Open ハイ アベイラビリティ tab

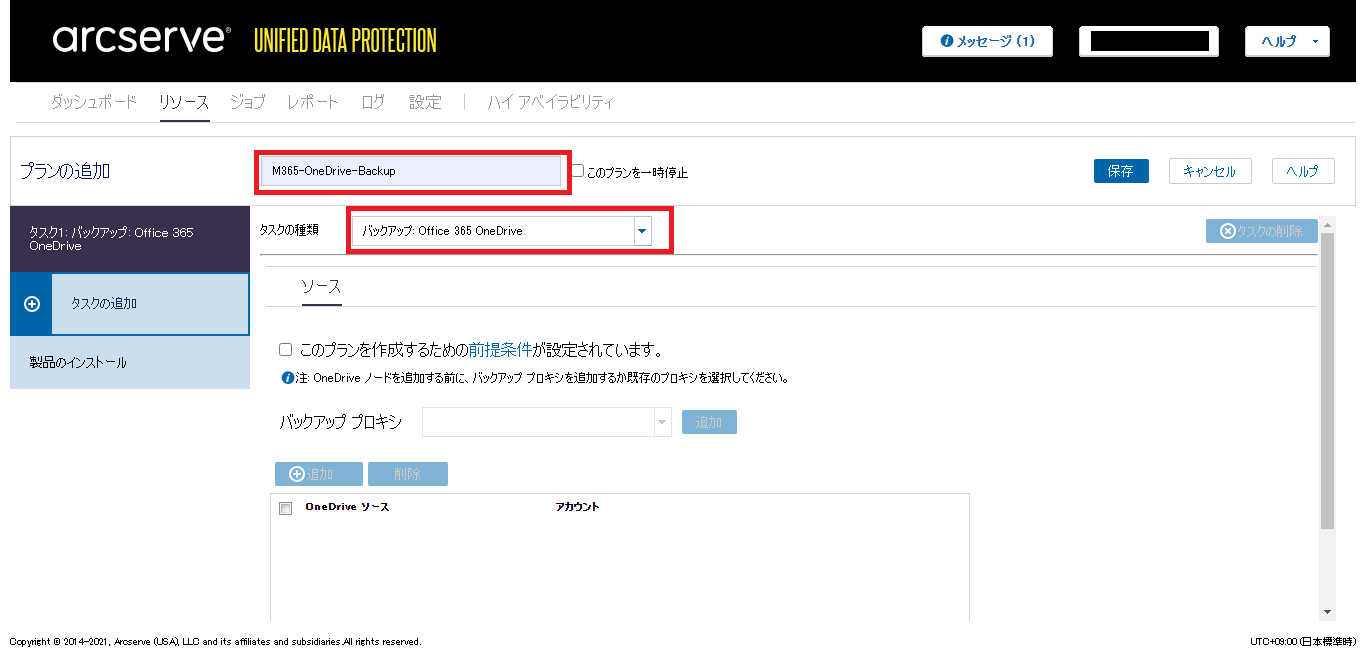click(551, 102)
